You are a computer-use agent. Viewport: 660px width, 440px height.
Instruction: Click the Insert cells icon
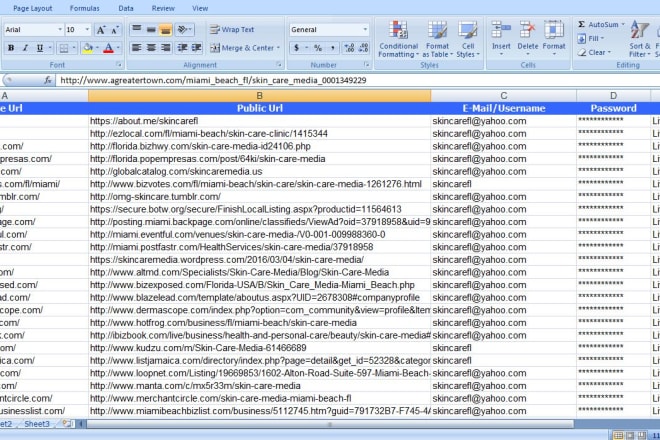(501, 38)
